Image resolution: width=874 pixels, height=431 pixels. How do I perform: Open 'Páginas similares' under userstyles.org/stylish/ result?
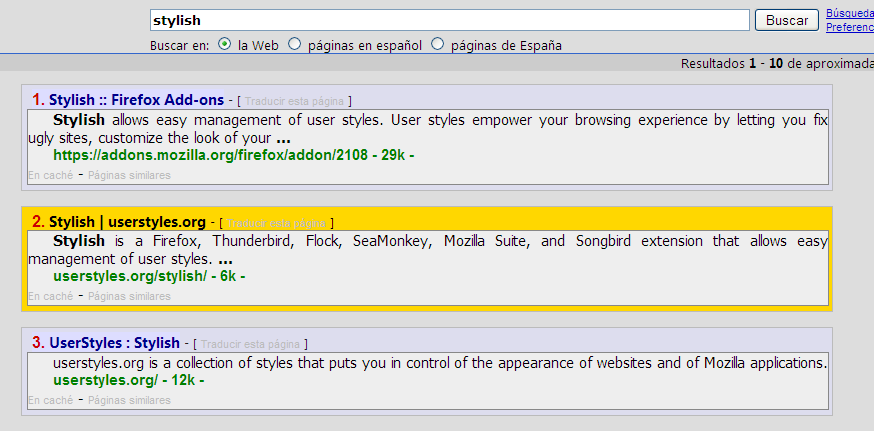click(129, 296)
